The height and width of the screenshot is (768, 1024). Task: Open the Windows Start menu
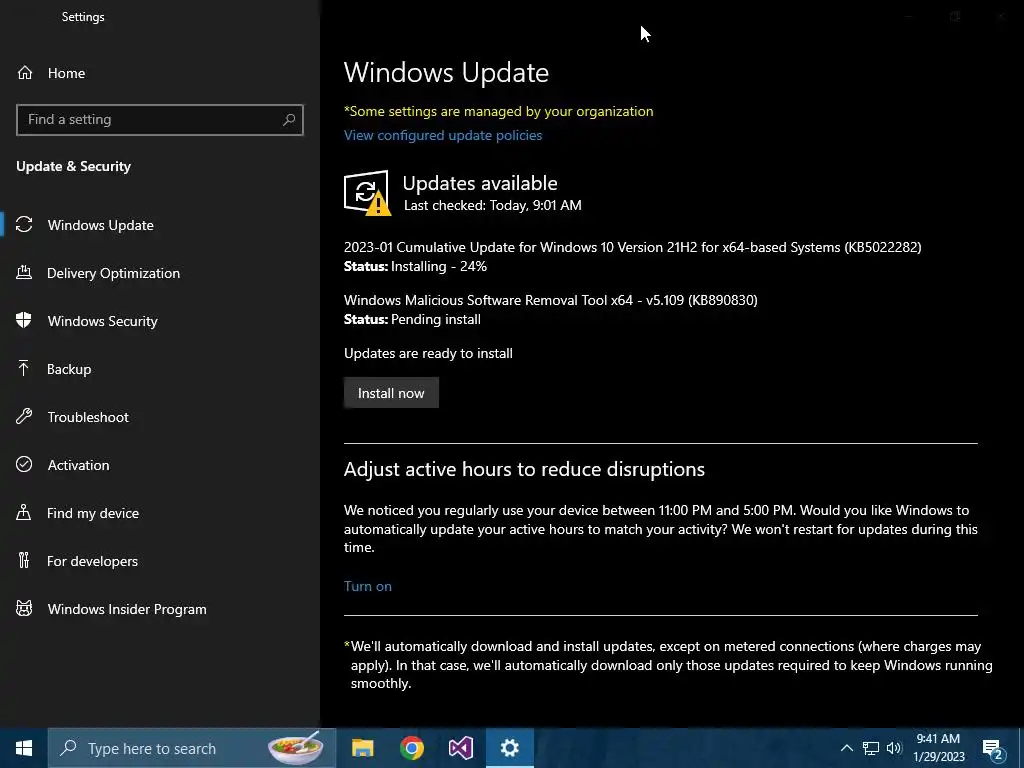click(24, 748)
